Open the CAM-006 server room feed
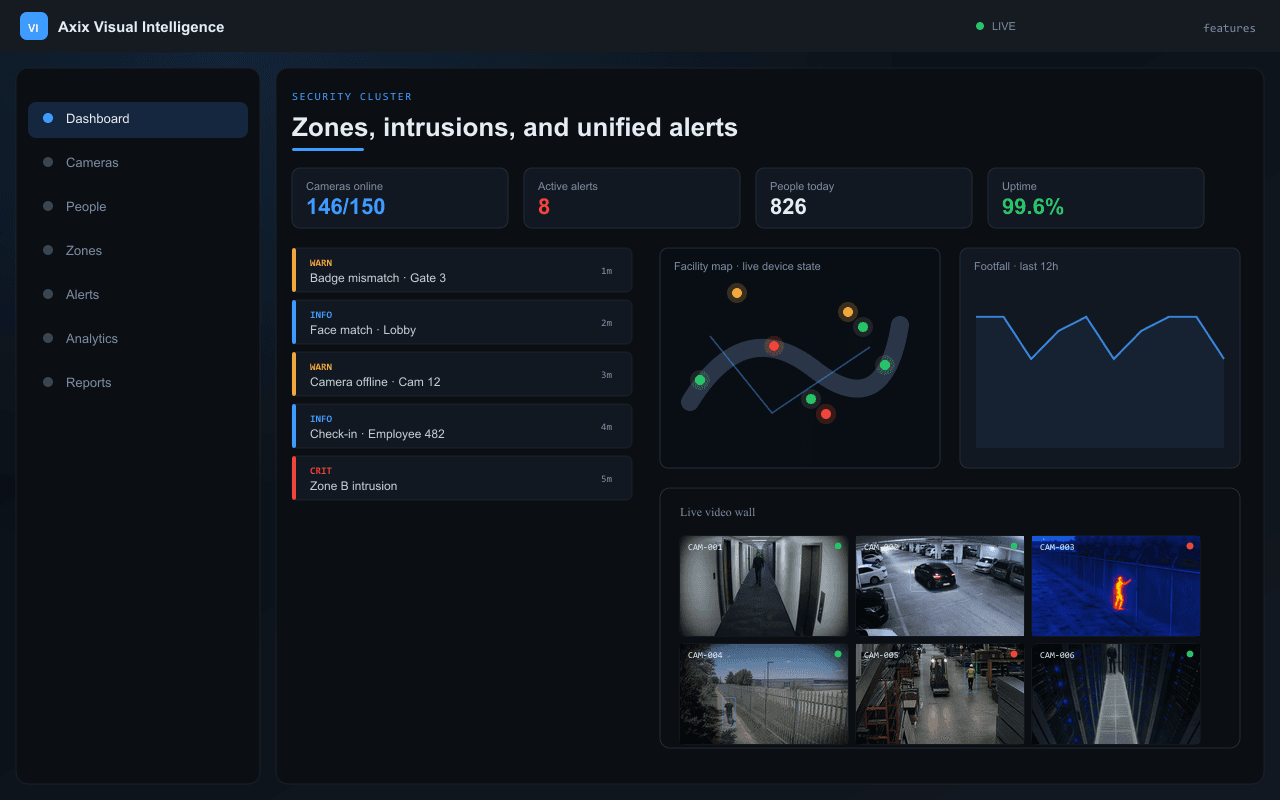The width and height of the screenshot is (1280, 800). 1116,694
